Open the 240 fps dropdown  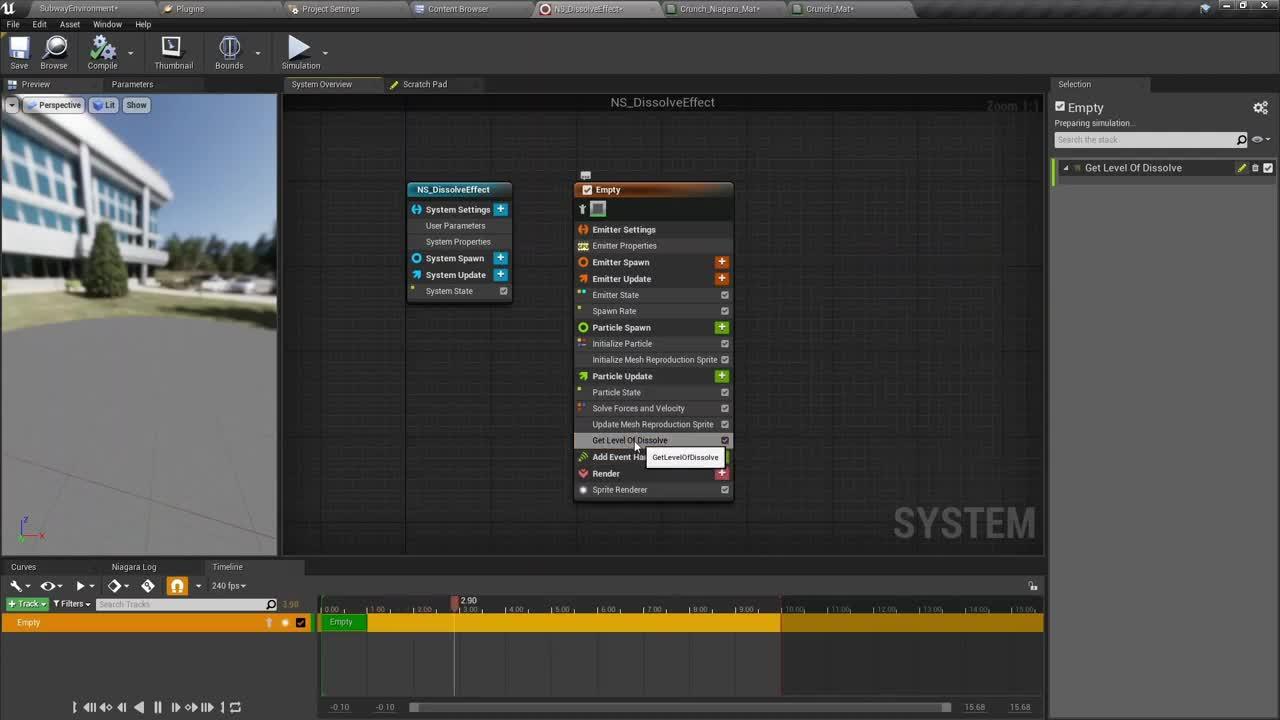point(229,586)
